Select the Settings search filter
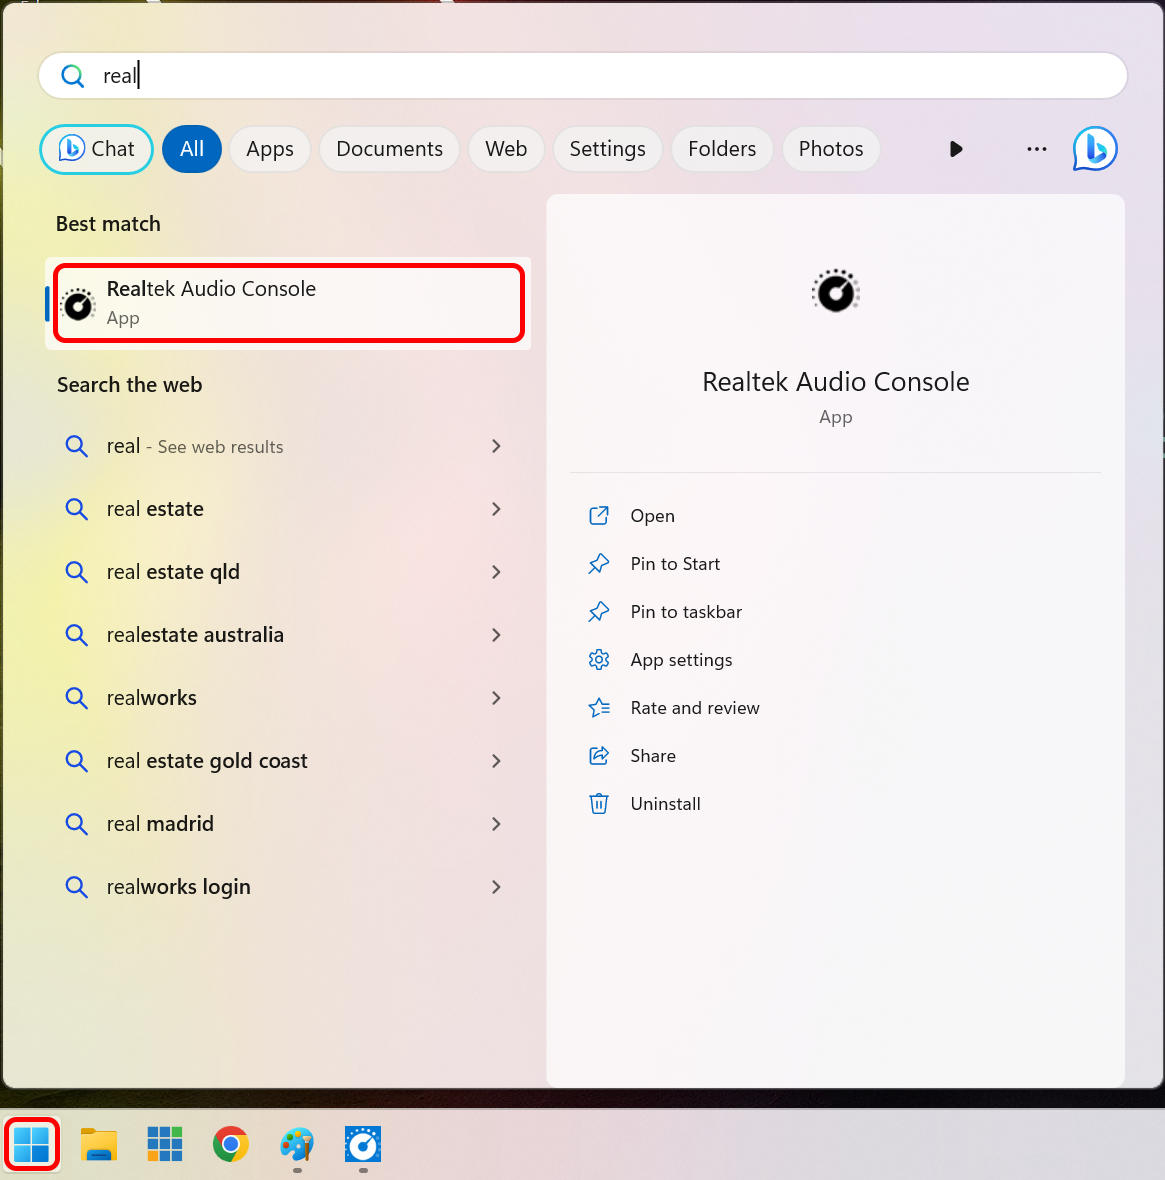This screenshot has height=1180, width=1165. click(607, 148)
